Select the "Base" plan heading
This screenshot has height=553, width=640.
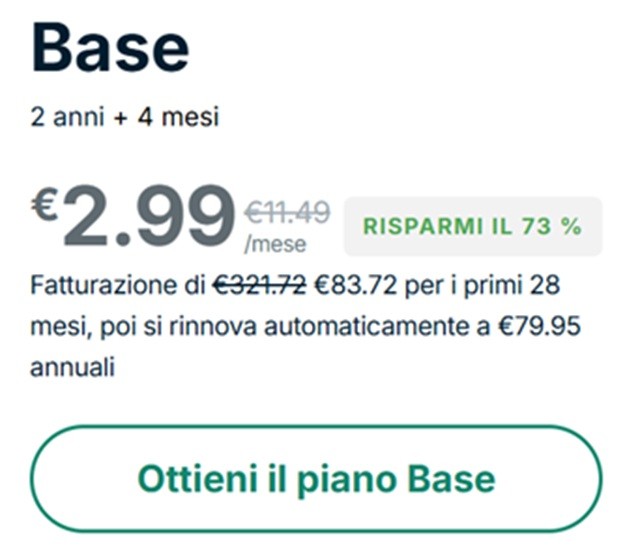click(110, 47)
